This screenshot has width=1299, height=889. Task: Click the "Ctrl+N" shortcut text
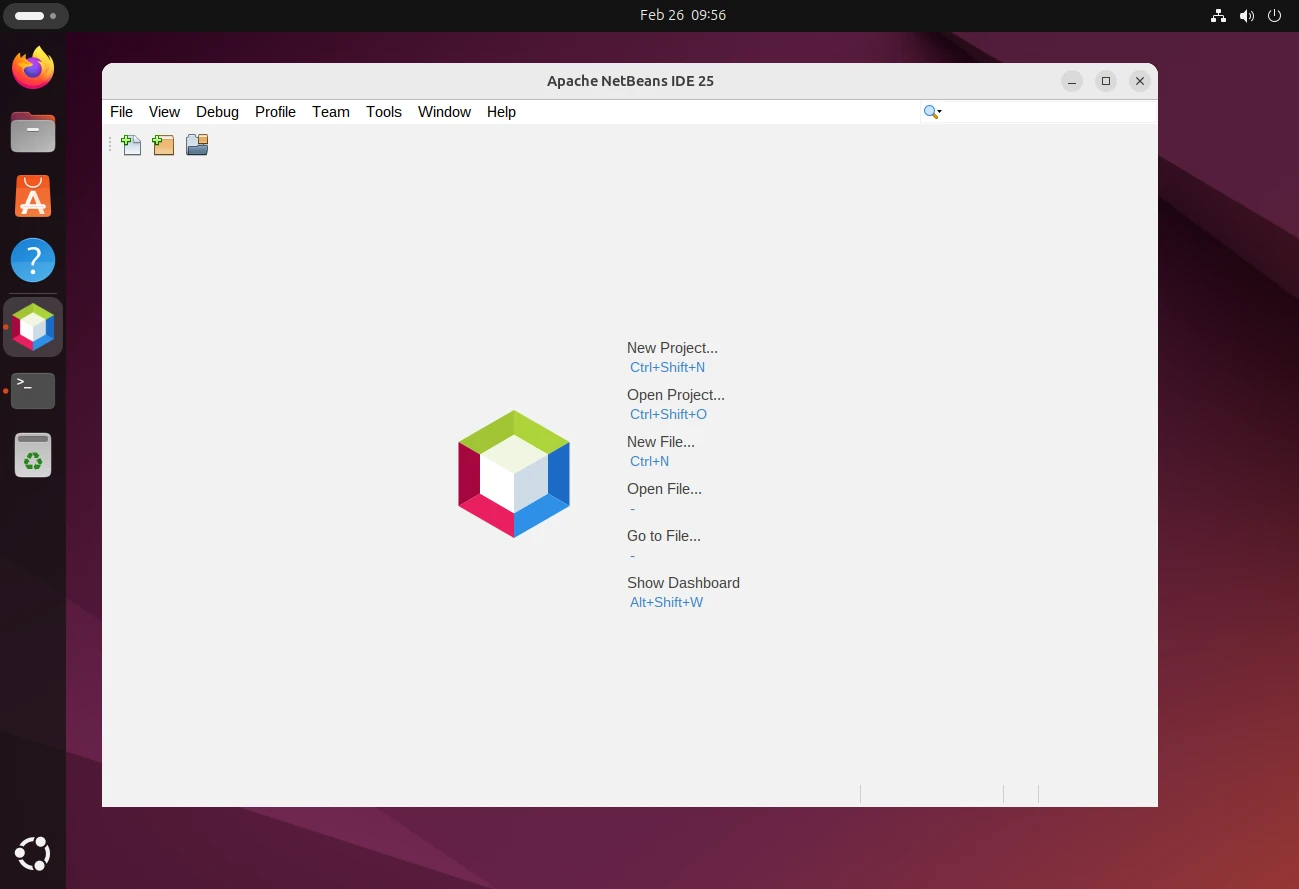click(x=649, y=461)
